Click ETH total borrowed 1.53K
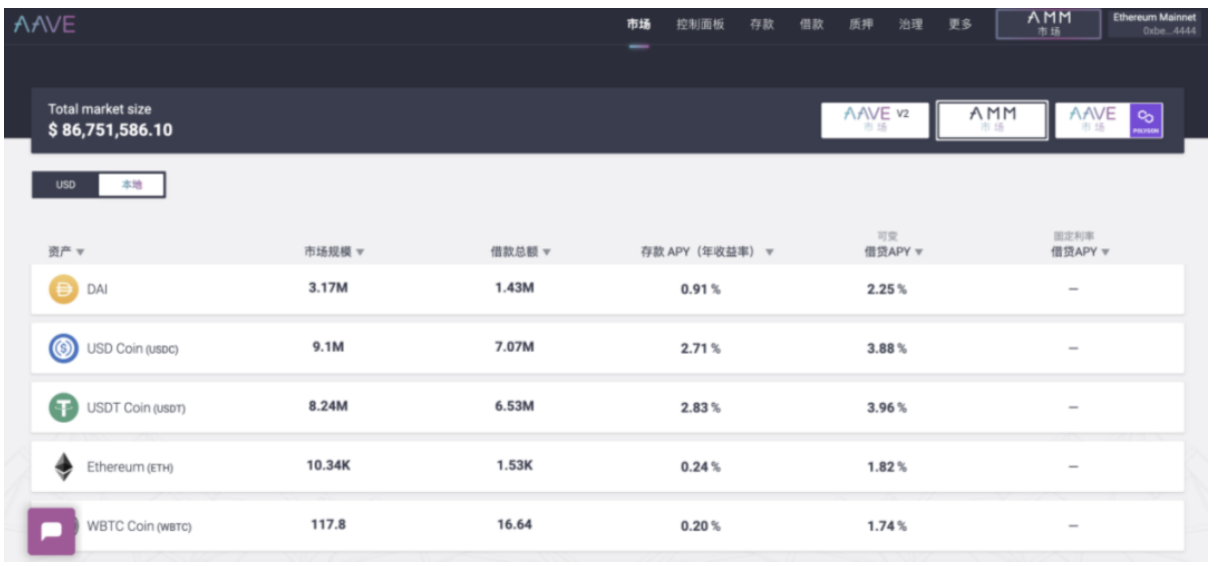 515,465
